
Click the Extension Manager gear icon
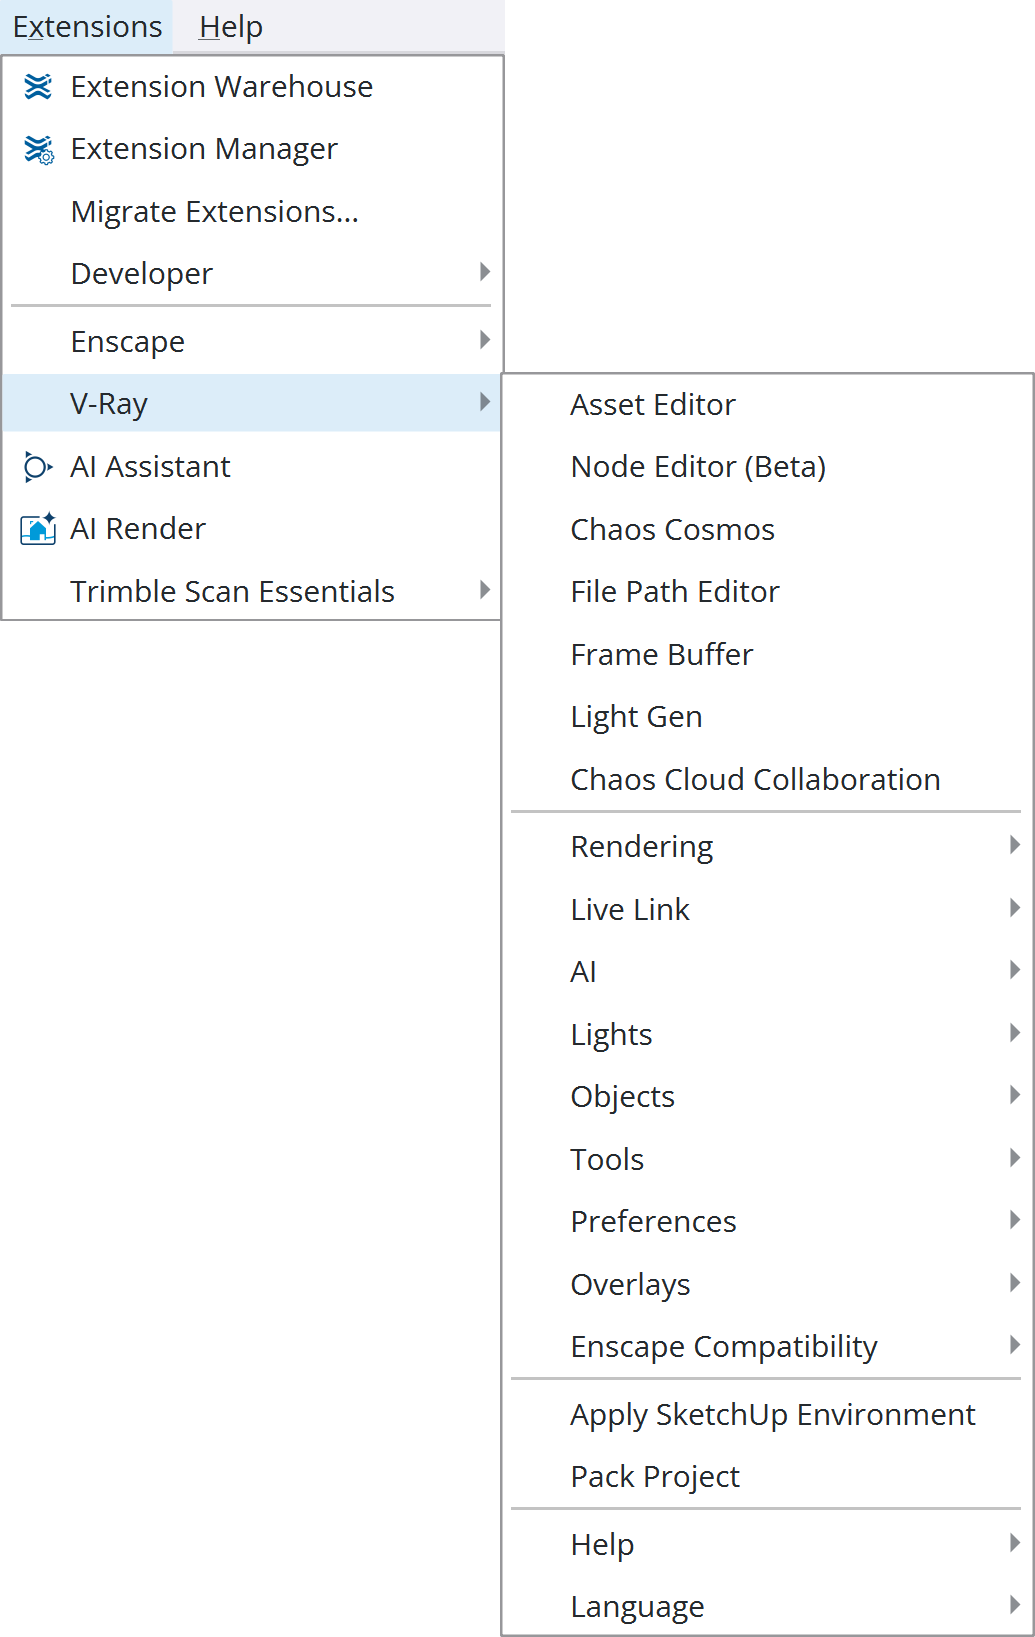39,150
